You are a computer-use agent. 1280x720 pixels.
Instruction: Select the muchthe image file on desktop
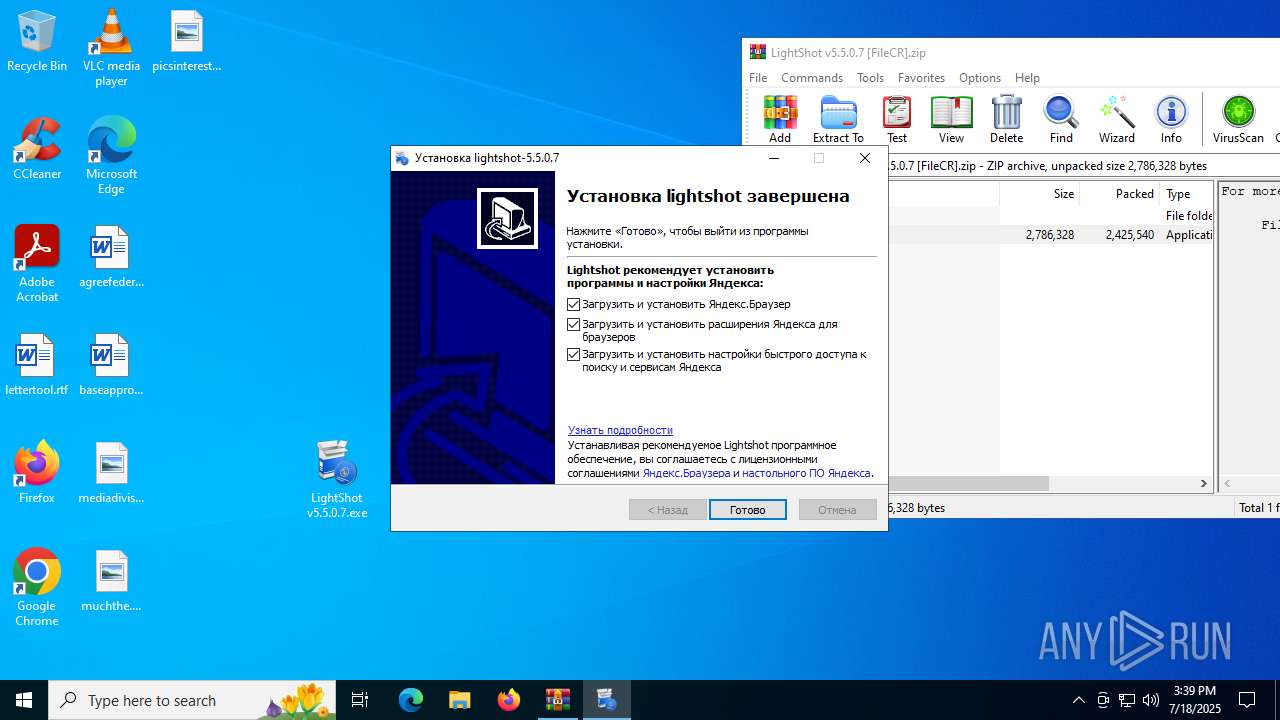pos(111,582)
